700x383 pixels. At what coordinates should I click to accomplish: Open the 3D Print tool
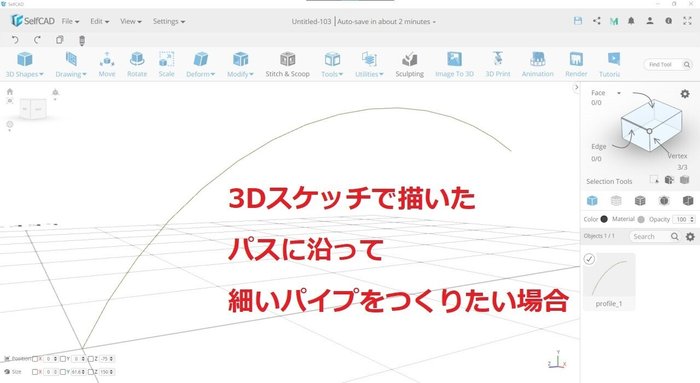point(498,65)
